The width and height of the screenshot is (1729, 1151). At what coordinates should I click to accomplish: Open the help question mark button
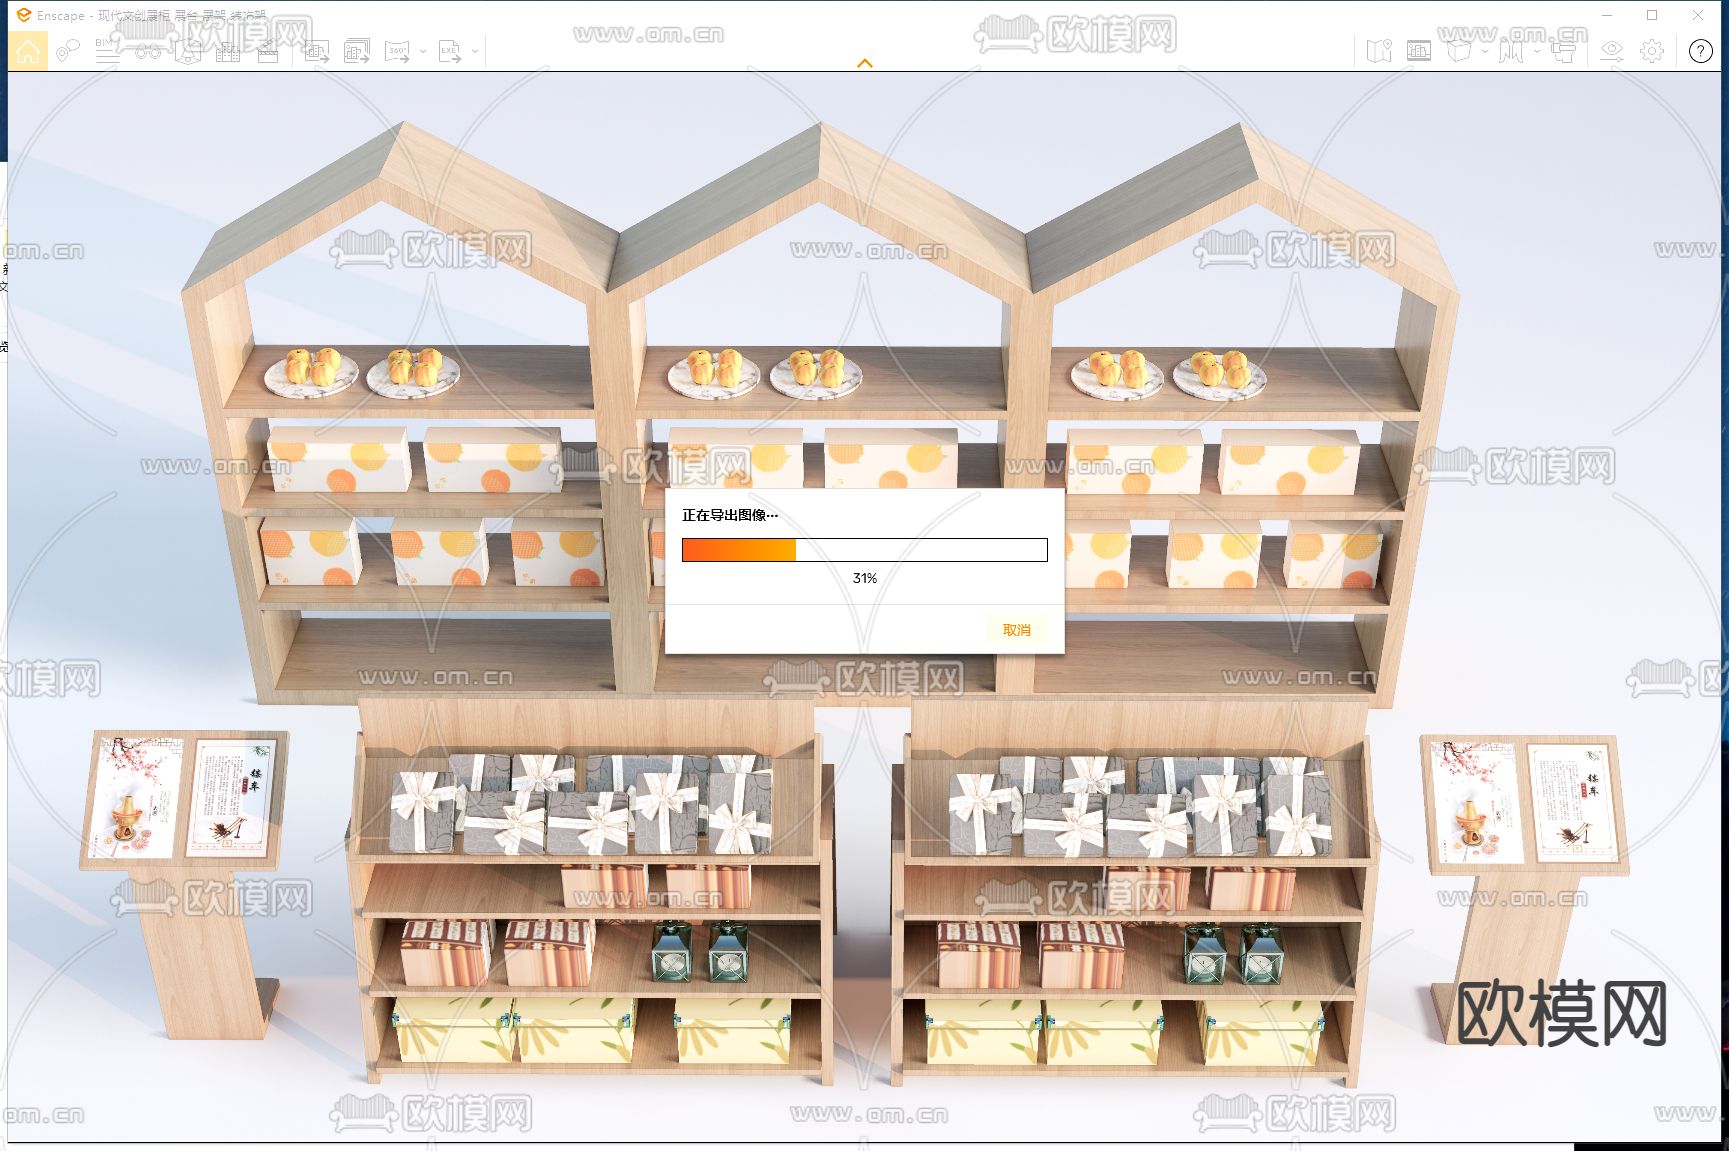click(x=1700, y=51)
